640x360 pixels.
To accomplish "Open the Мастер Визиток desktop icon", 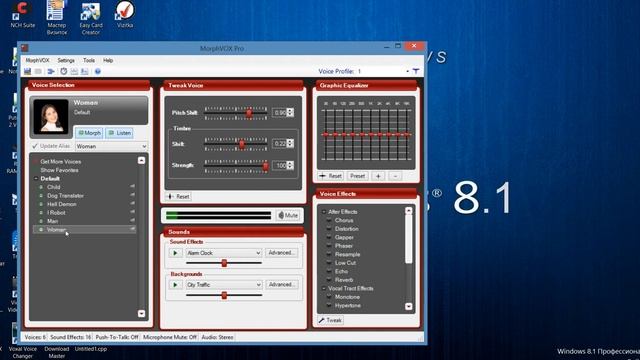I will (56, 18).
